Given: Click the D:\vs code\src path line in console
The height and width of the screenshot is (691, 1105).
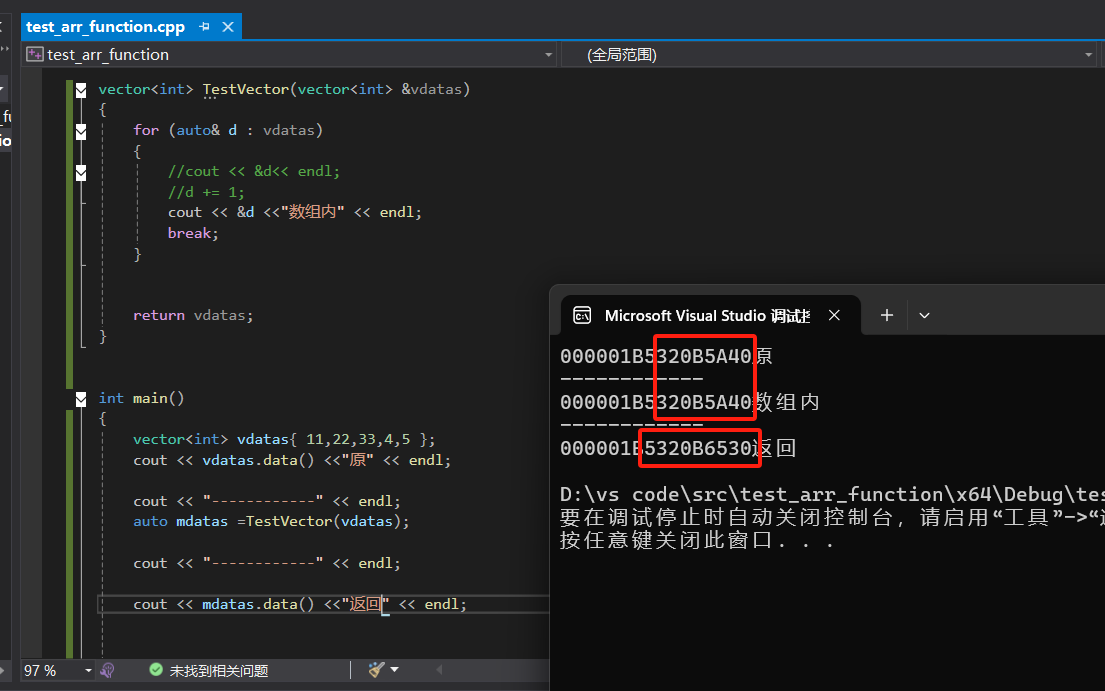Looking at the screenshot, I should click(x=832, y=494).
